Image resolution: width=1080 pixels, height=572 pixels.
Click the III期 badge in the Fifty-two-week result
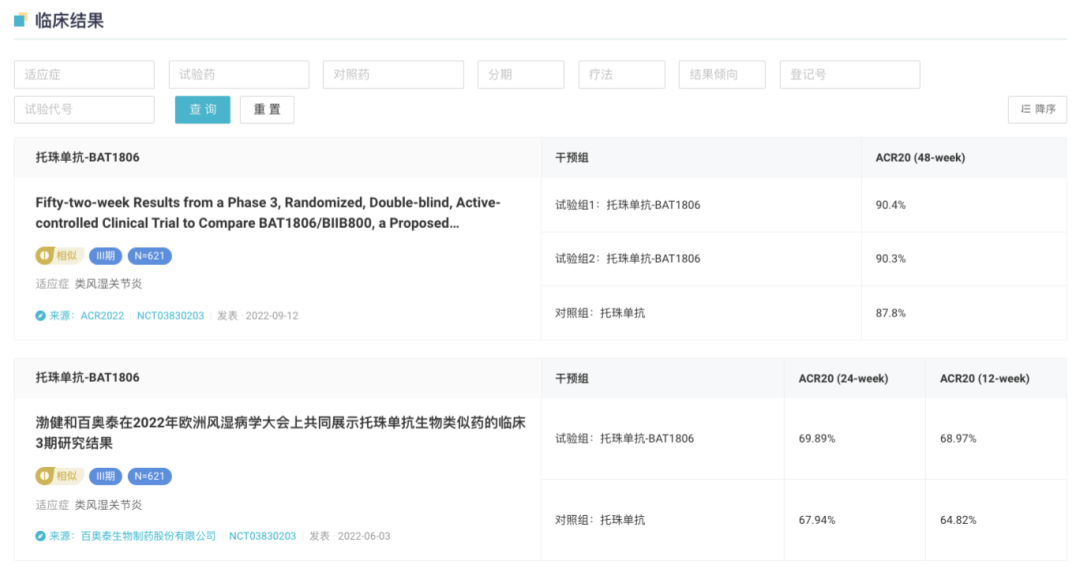(x=105, y=256)
